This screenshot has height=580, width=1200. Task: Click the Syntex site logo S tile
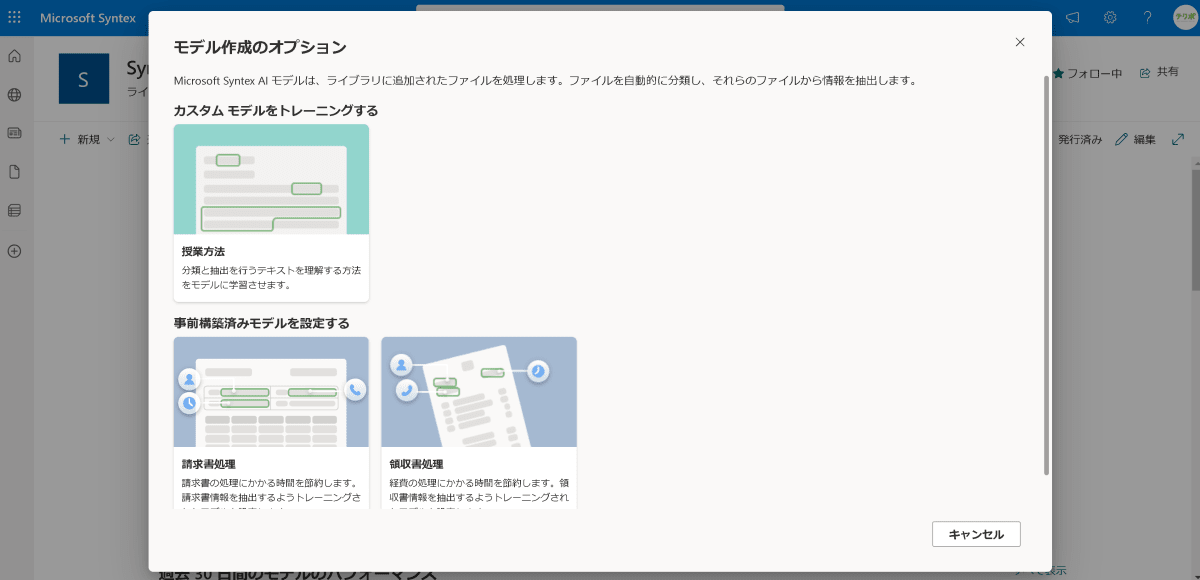point(84,79)
